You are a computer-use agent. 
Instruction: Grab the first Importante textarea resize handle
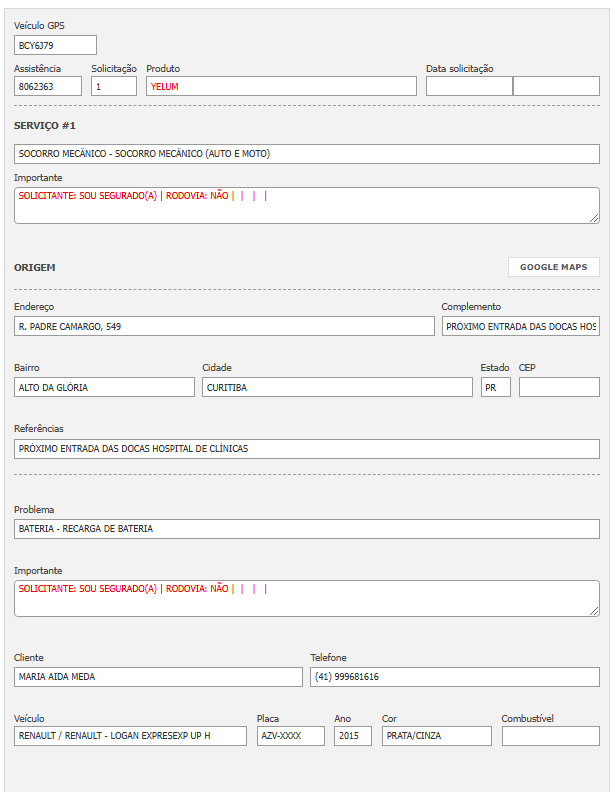click(594, 218)
